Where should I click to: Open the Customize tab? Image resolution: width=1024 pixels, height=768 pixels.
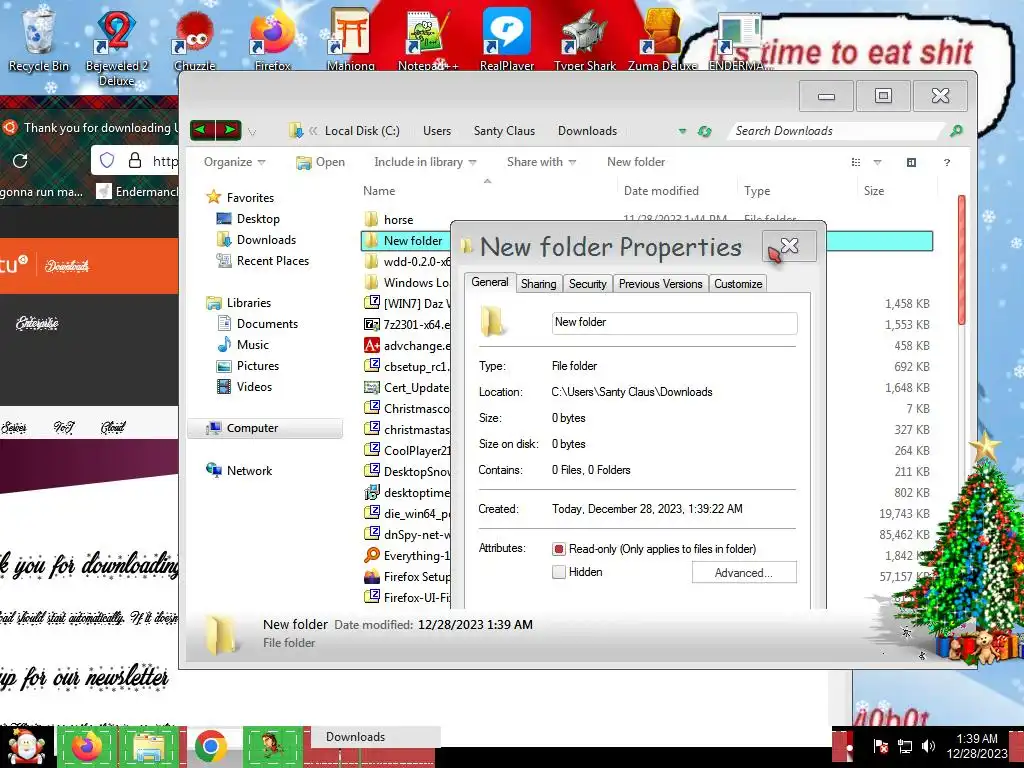pos(738,283)
